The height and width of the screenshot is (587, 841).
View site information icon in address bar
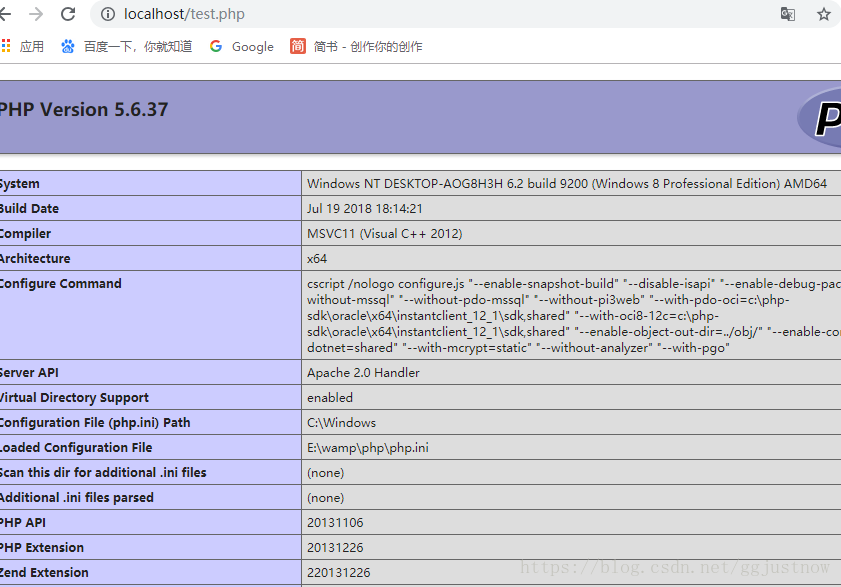108,14
